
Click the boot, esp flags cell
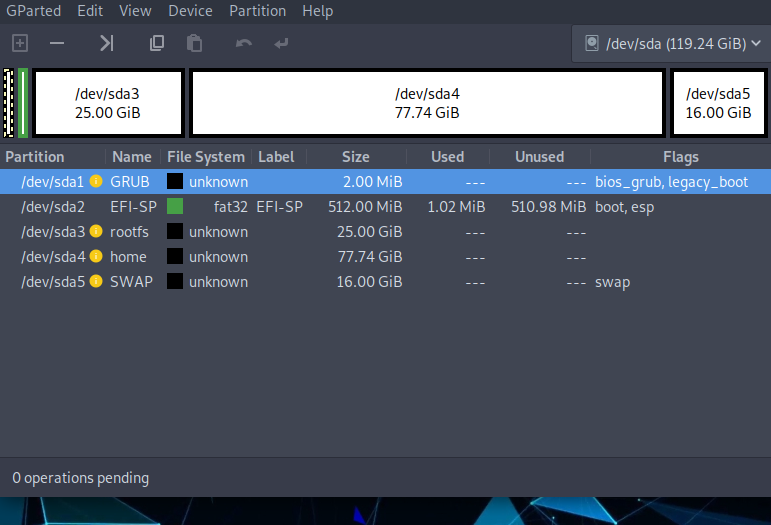click(x=624, y=207)
